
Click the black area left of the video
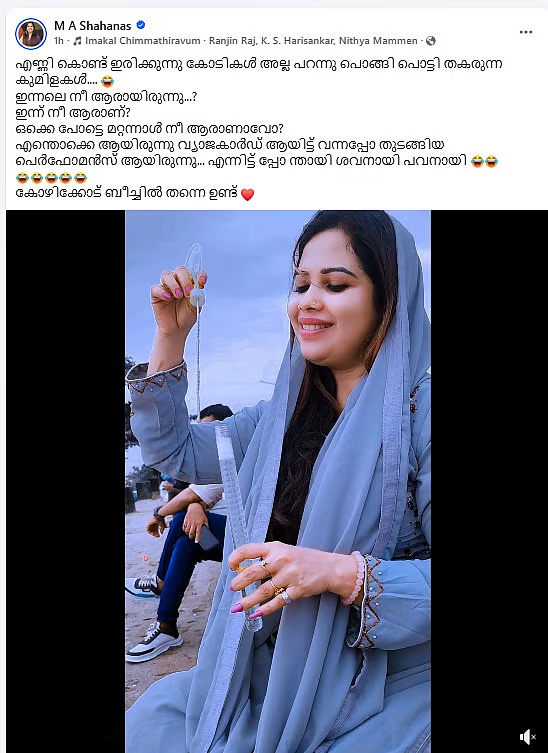(x=66, y=481)
